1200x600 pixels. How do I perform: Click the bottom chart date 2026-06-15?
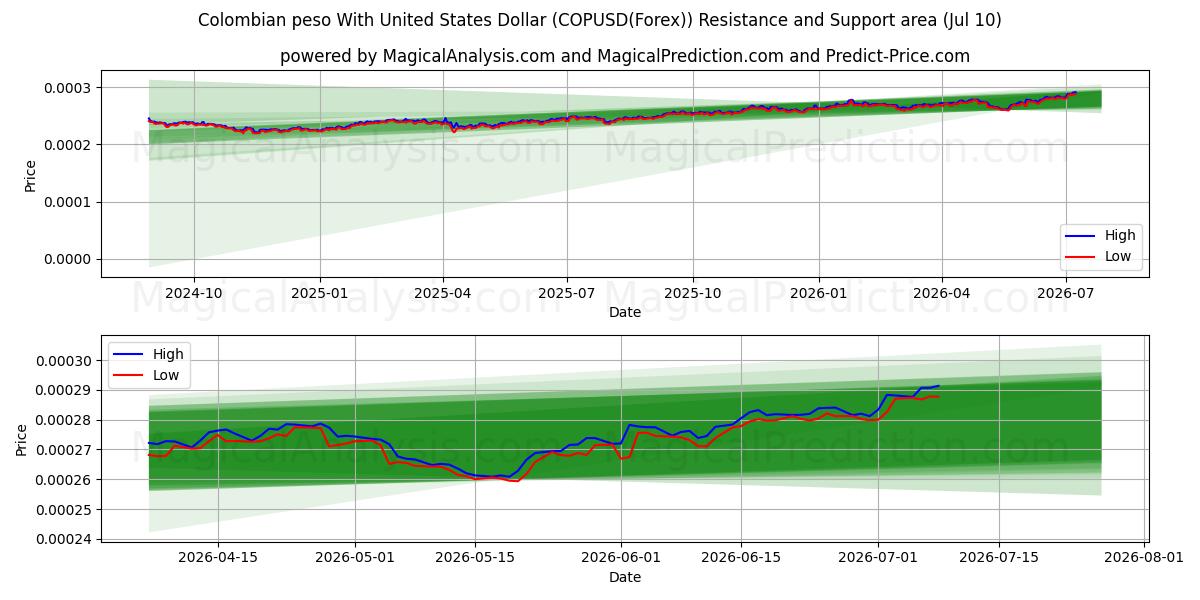click(742, 558)
